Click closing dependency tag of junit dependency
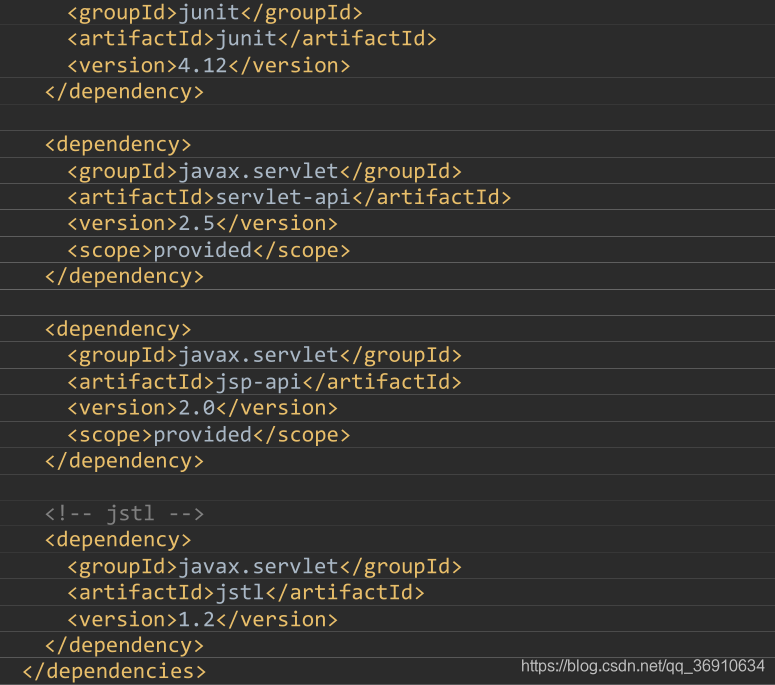Image resolution: width=775 pixels, height=685 pixels. click(x=124, y=92)
